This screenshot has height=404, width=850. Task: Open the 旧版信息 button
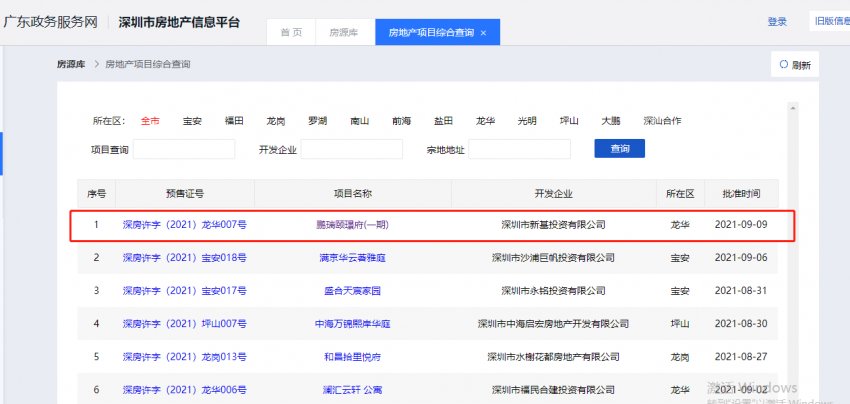pyautogui.click(x=831, y=21)
